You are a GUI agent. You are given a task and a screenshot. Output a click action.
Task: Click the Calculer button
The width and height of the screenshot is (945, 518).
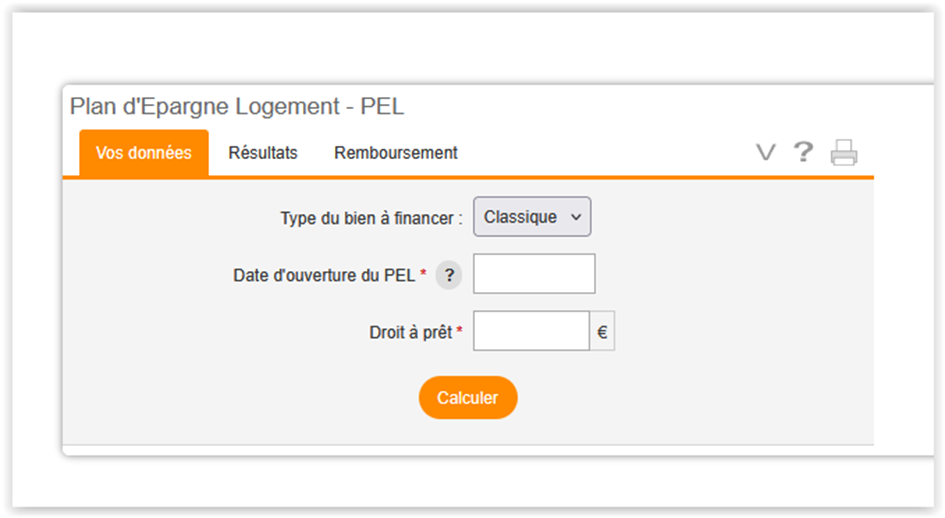[x=468, y=397]
